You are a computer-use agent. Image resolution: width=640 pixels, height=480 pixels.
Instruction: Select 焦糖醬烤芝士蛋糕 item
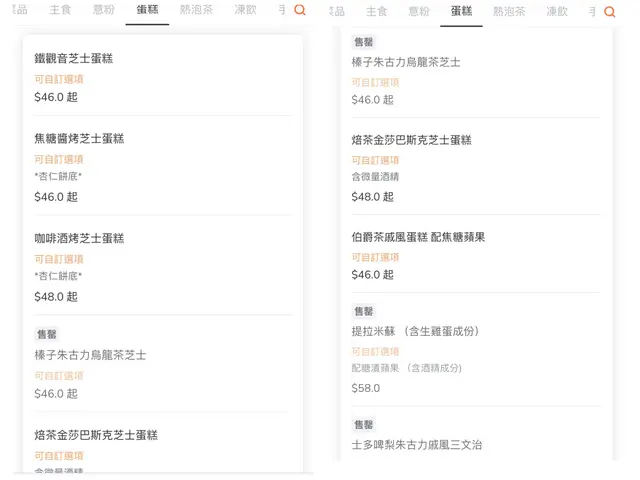click(x=79, y=139)
